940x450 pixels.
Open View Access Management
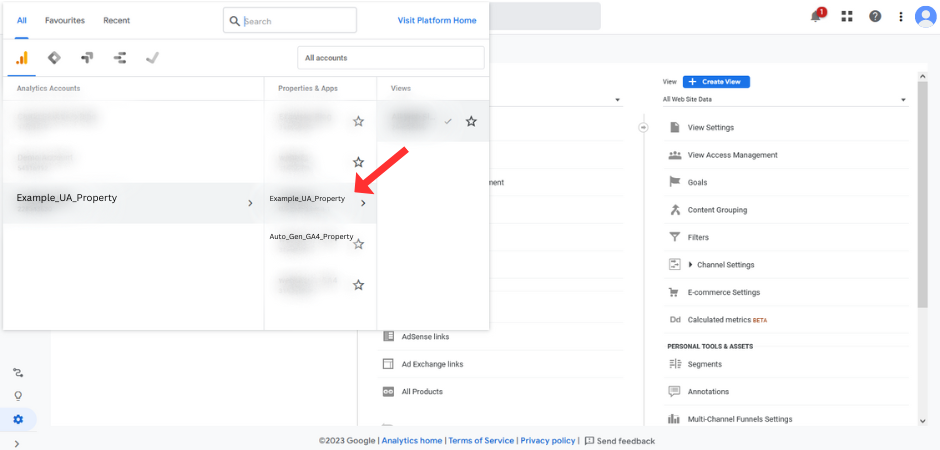click(732, 155)
